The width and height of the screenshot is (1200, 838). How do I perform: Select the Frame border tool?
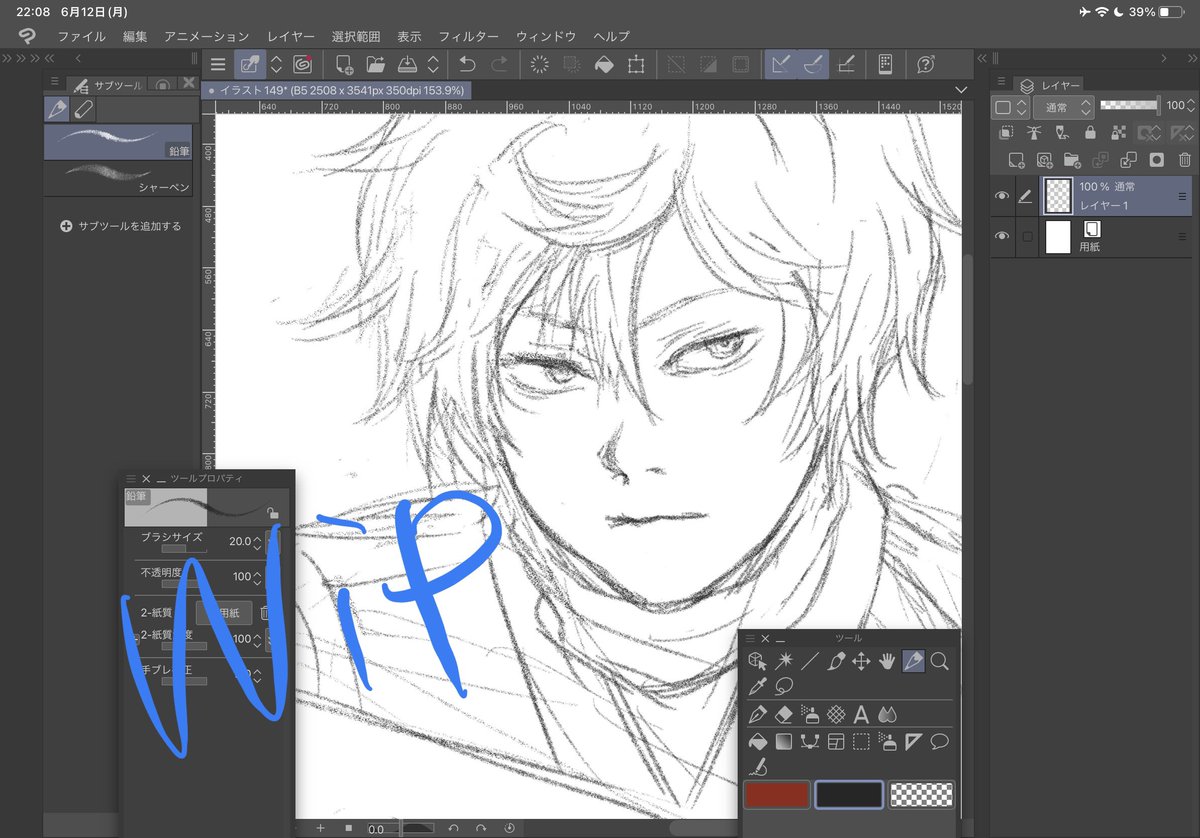[835, 741]
